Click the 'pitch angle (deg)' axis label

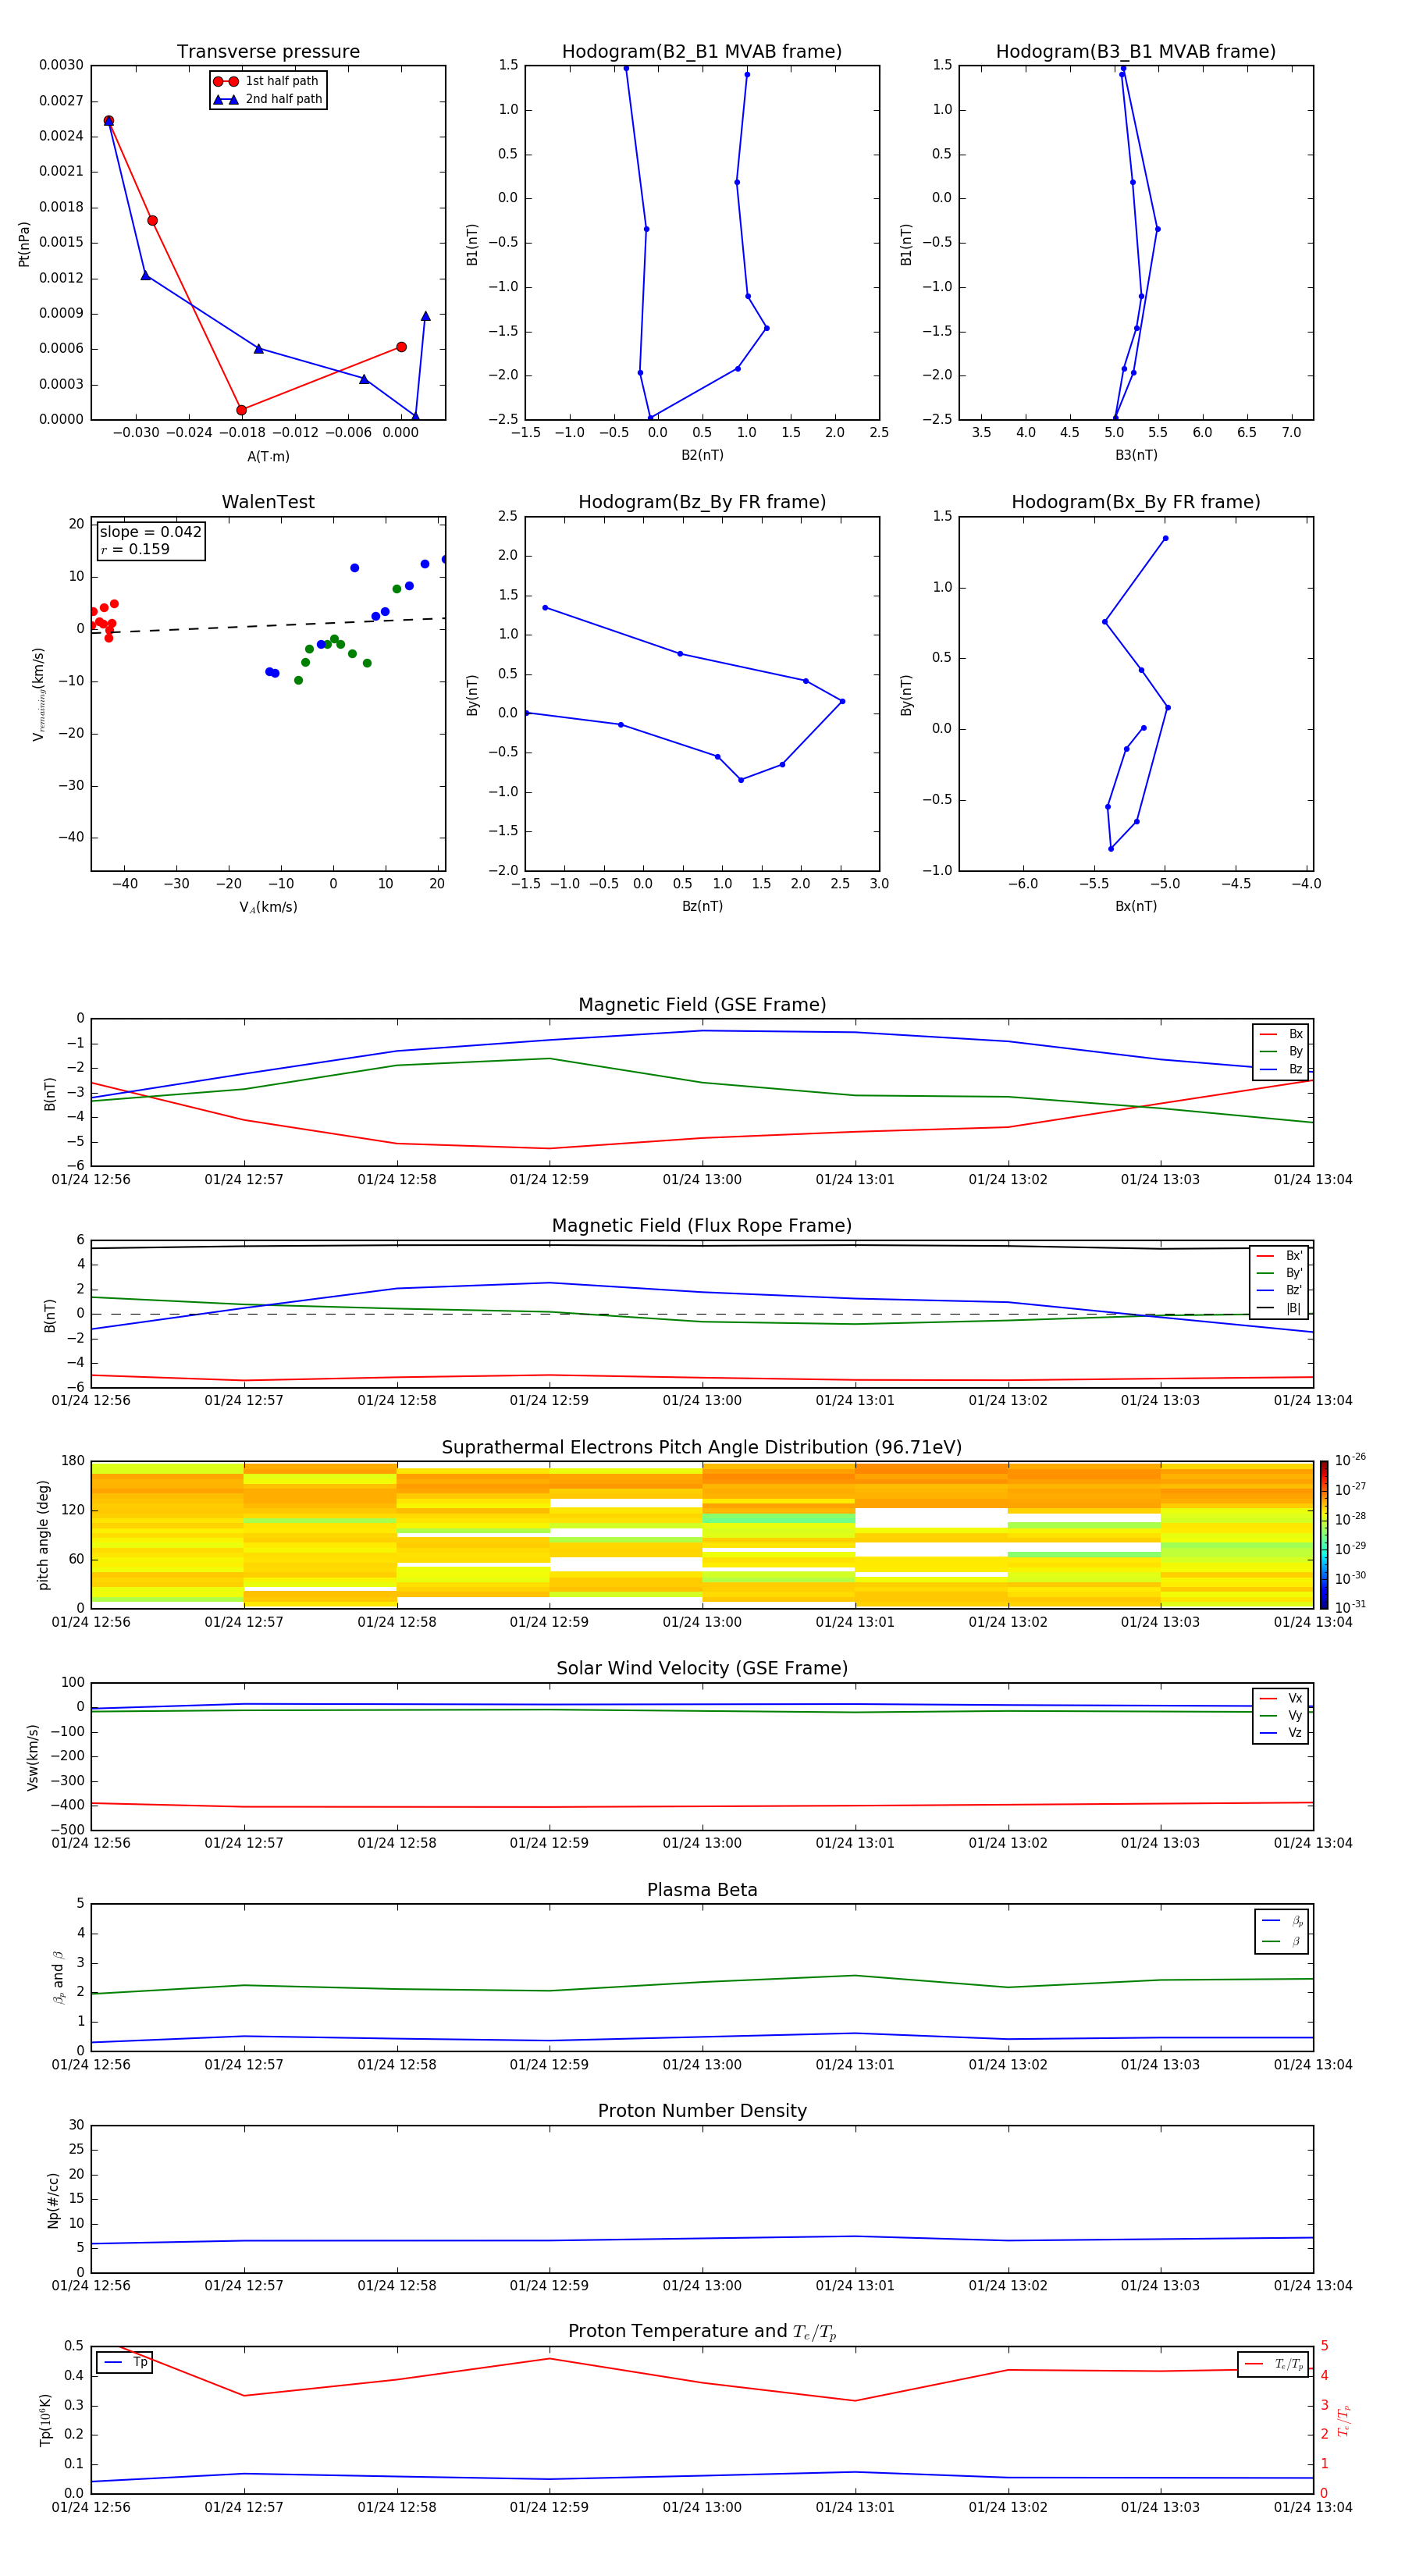[43, 1535]
